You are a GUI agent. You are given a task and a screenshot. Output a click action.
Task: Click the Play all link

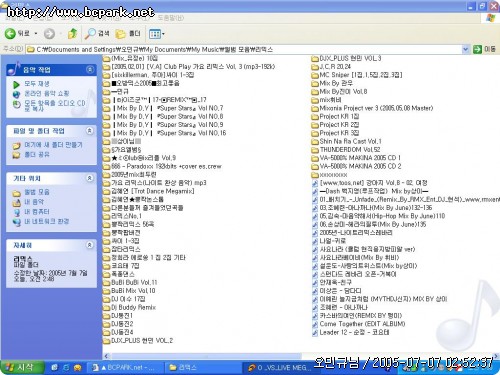pos(37,84)
